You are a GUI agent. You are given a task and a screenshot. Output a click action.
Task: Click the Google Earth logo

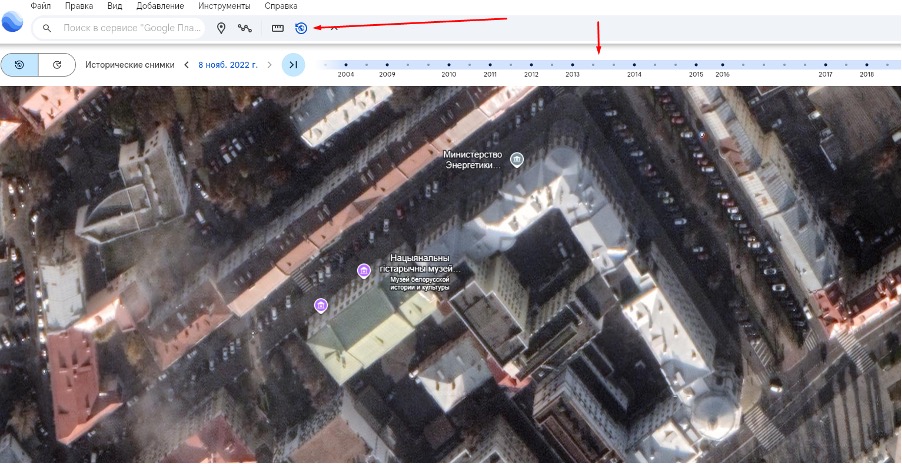(x=12, y=22)
